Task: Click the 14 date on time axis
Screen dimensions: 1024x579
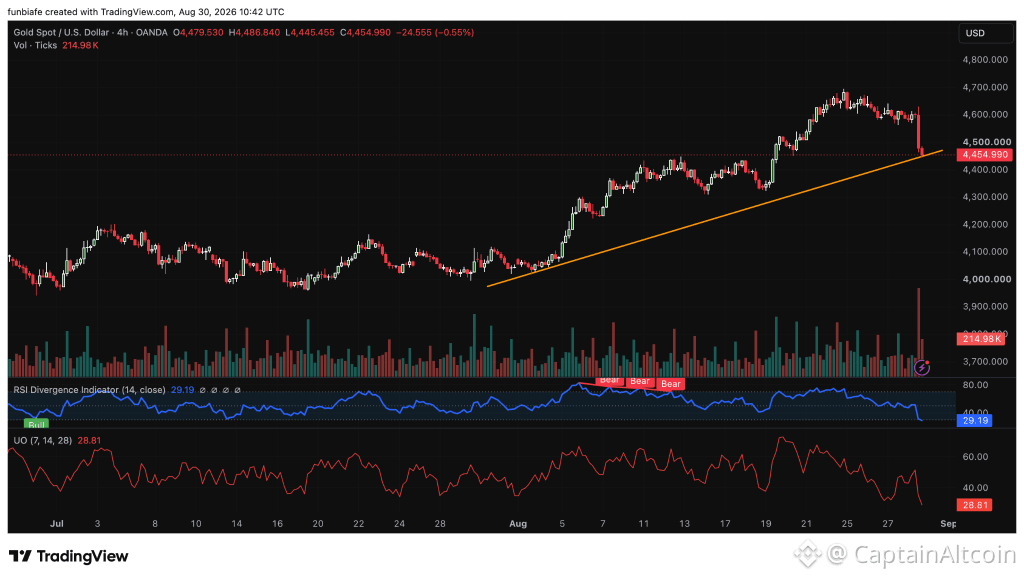Action: [x=236, y=524]
